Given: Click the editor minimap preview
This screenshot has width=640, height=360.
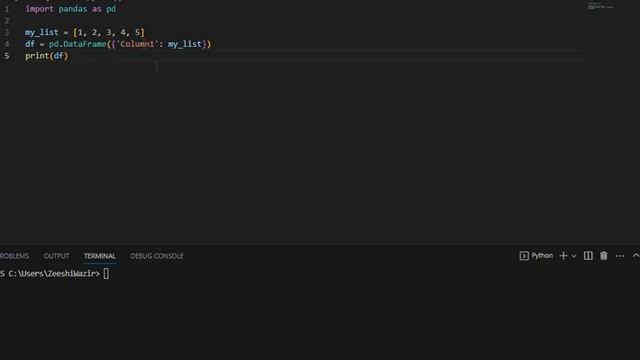Looking at the screenshot, I should click(600, 6).
